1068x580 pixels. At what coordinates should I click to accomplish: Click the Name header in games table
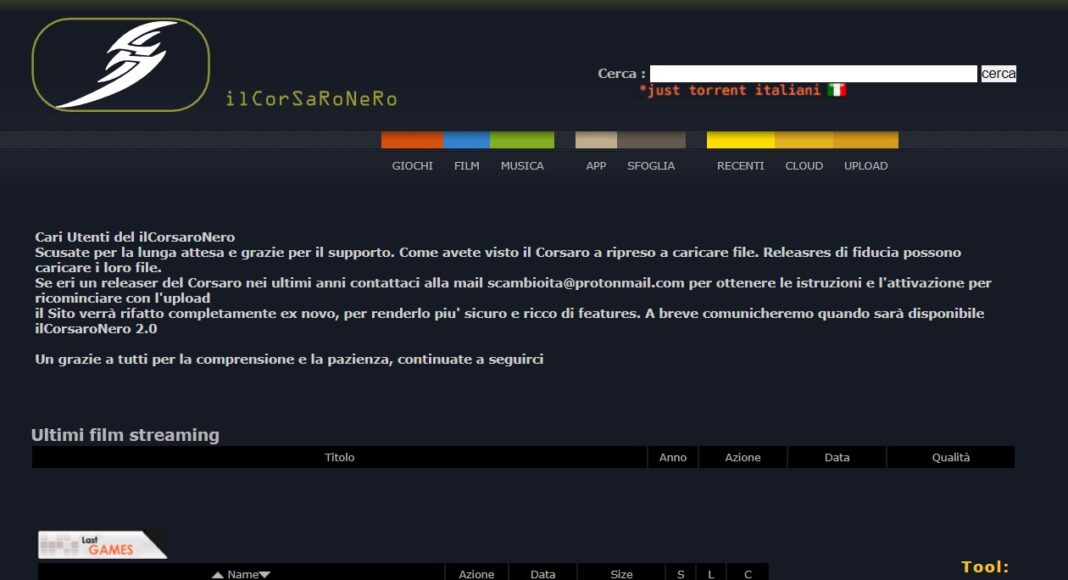click(x=242, y=575)
